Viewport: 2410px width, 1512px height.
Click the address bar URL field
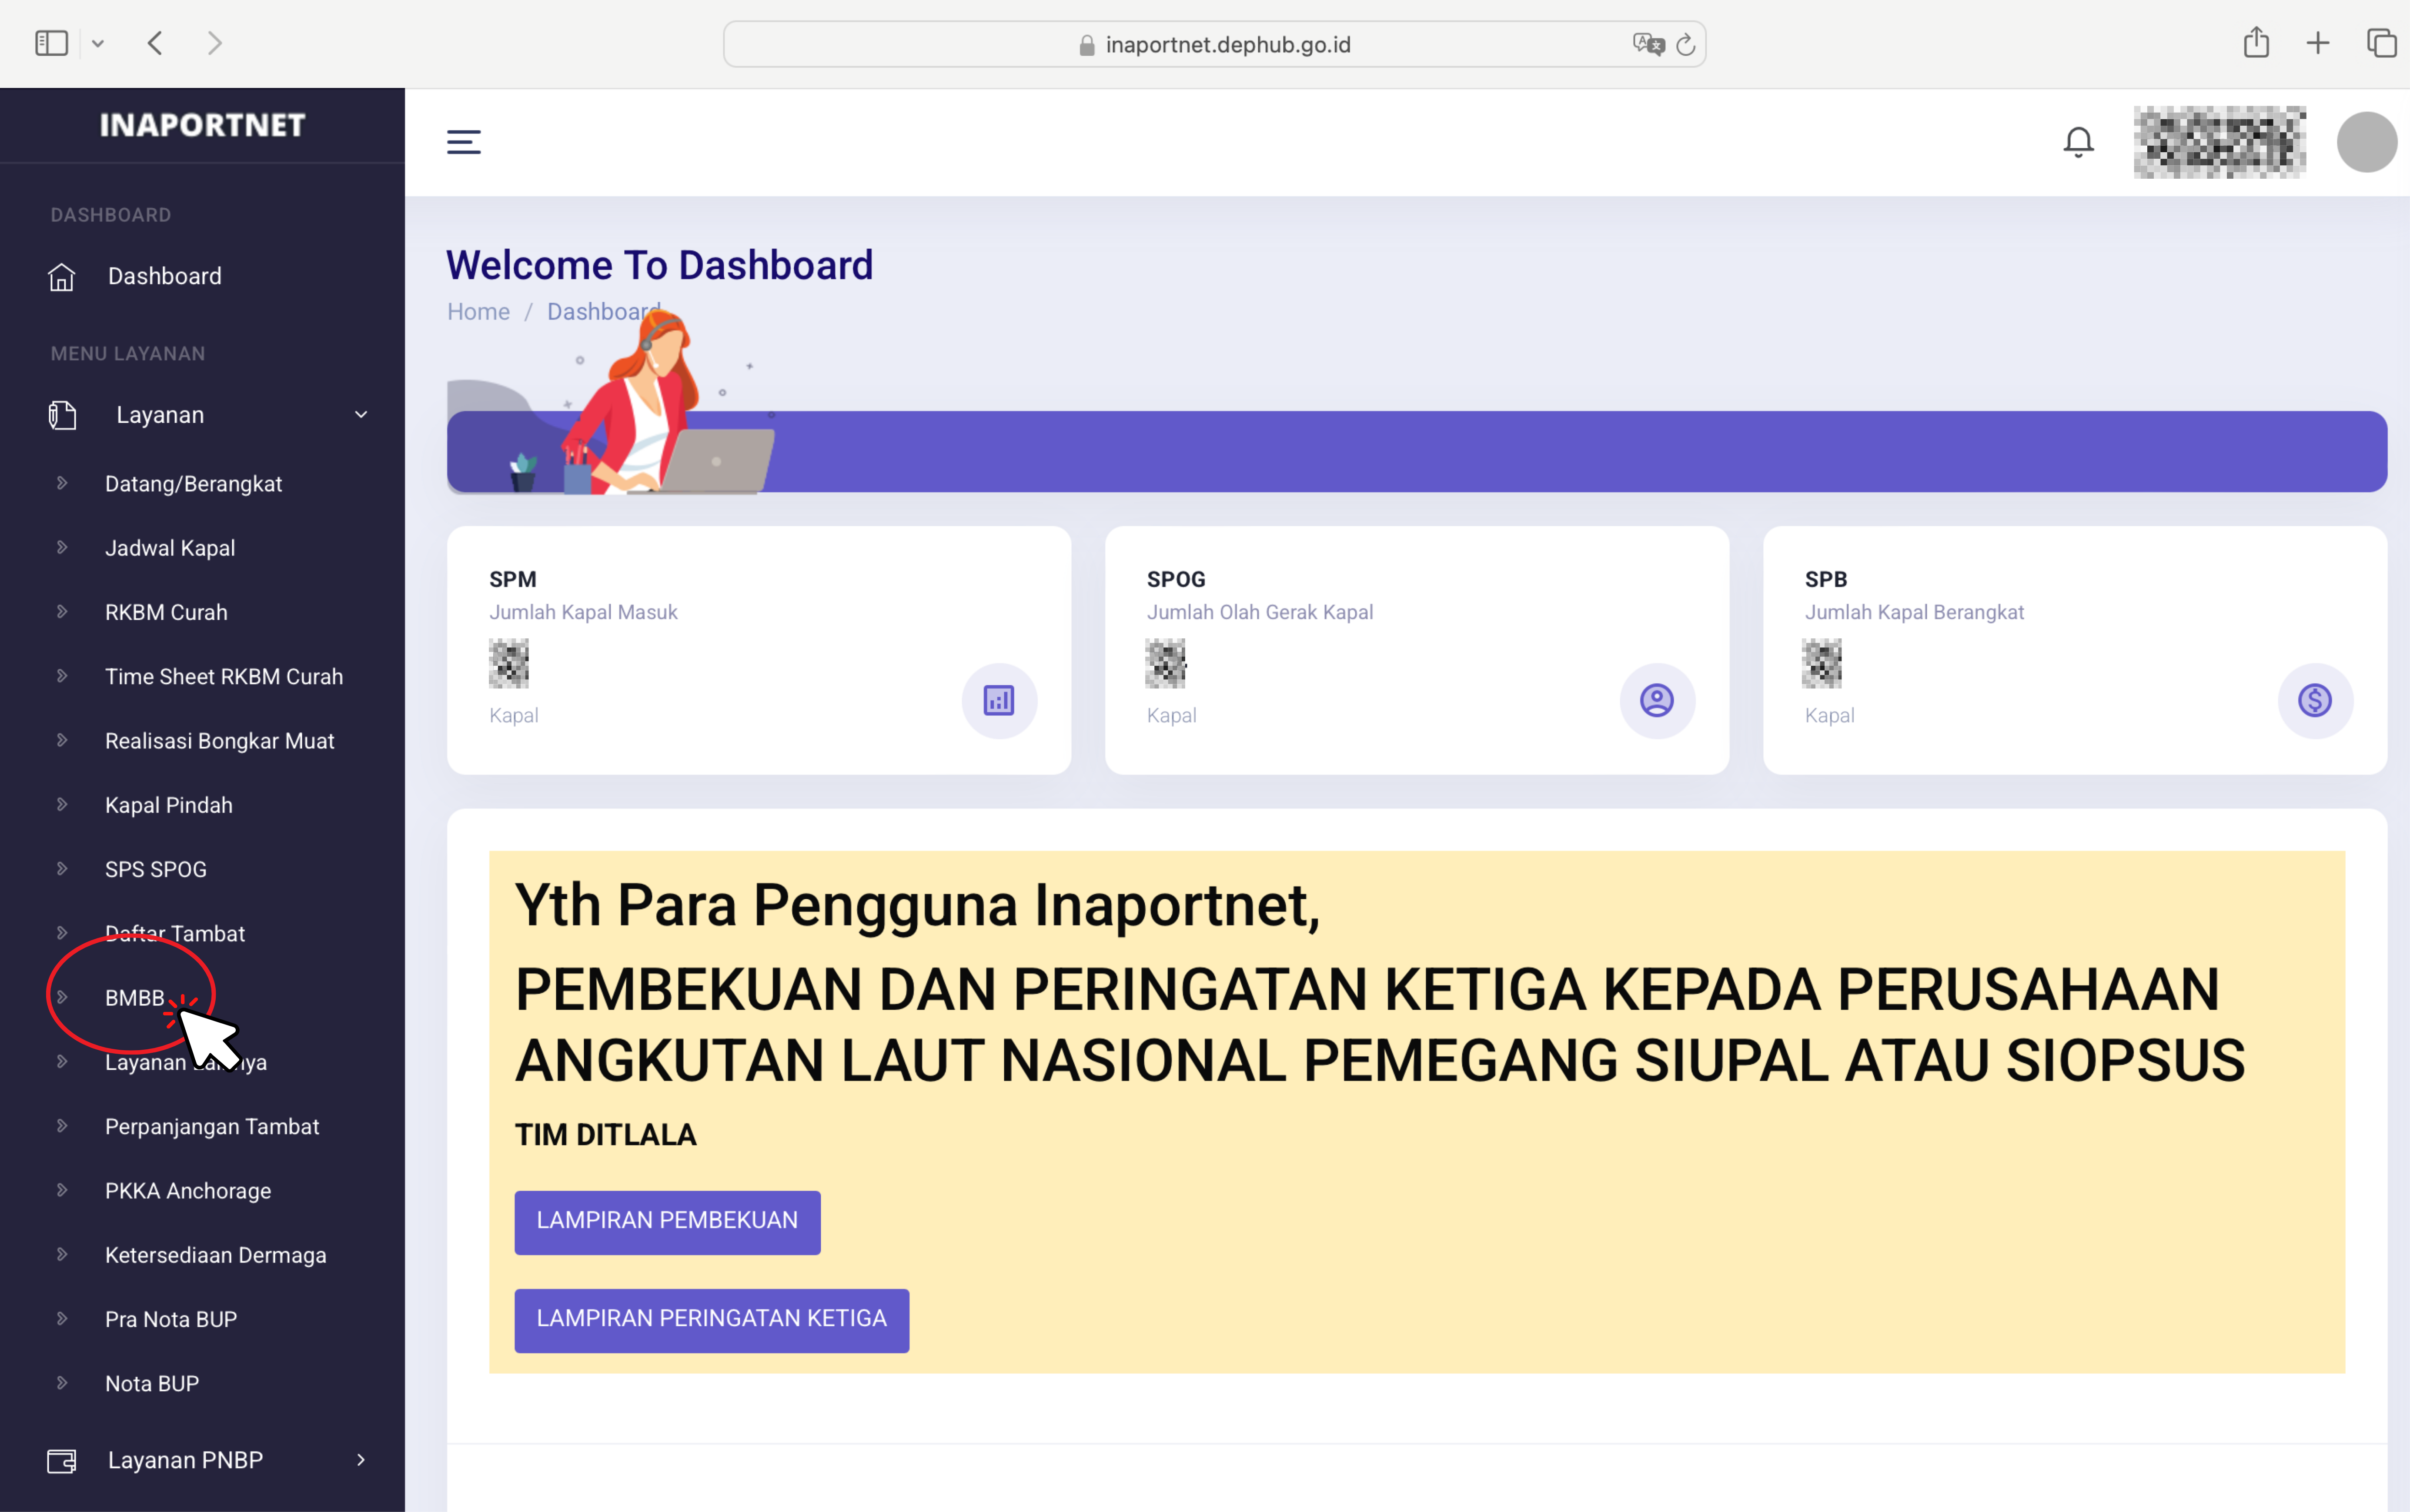[1228, 44]
